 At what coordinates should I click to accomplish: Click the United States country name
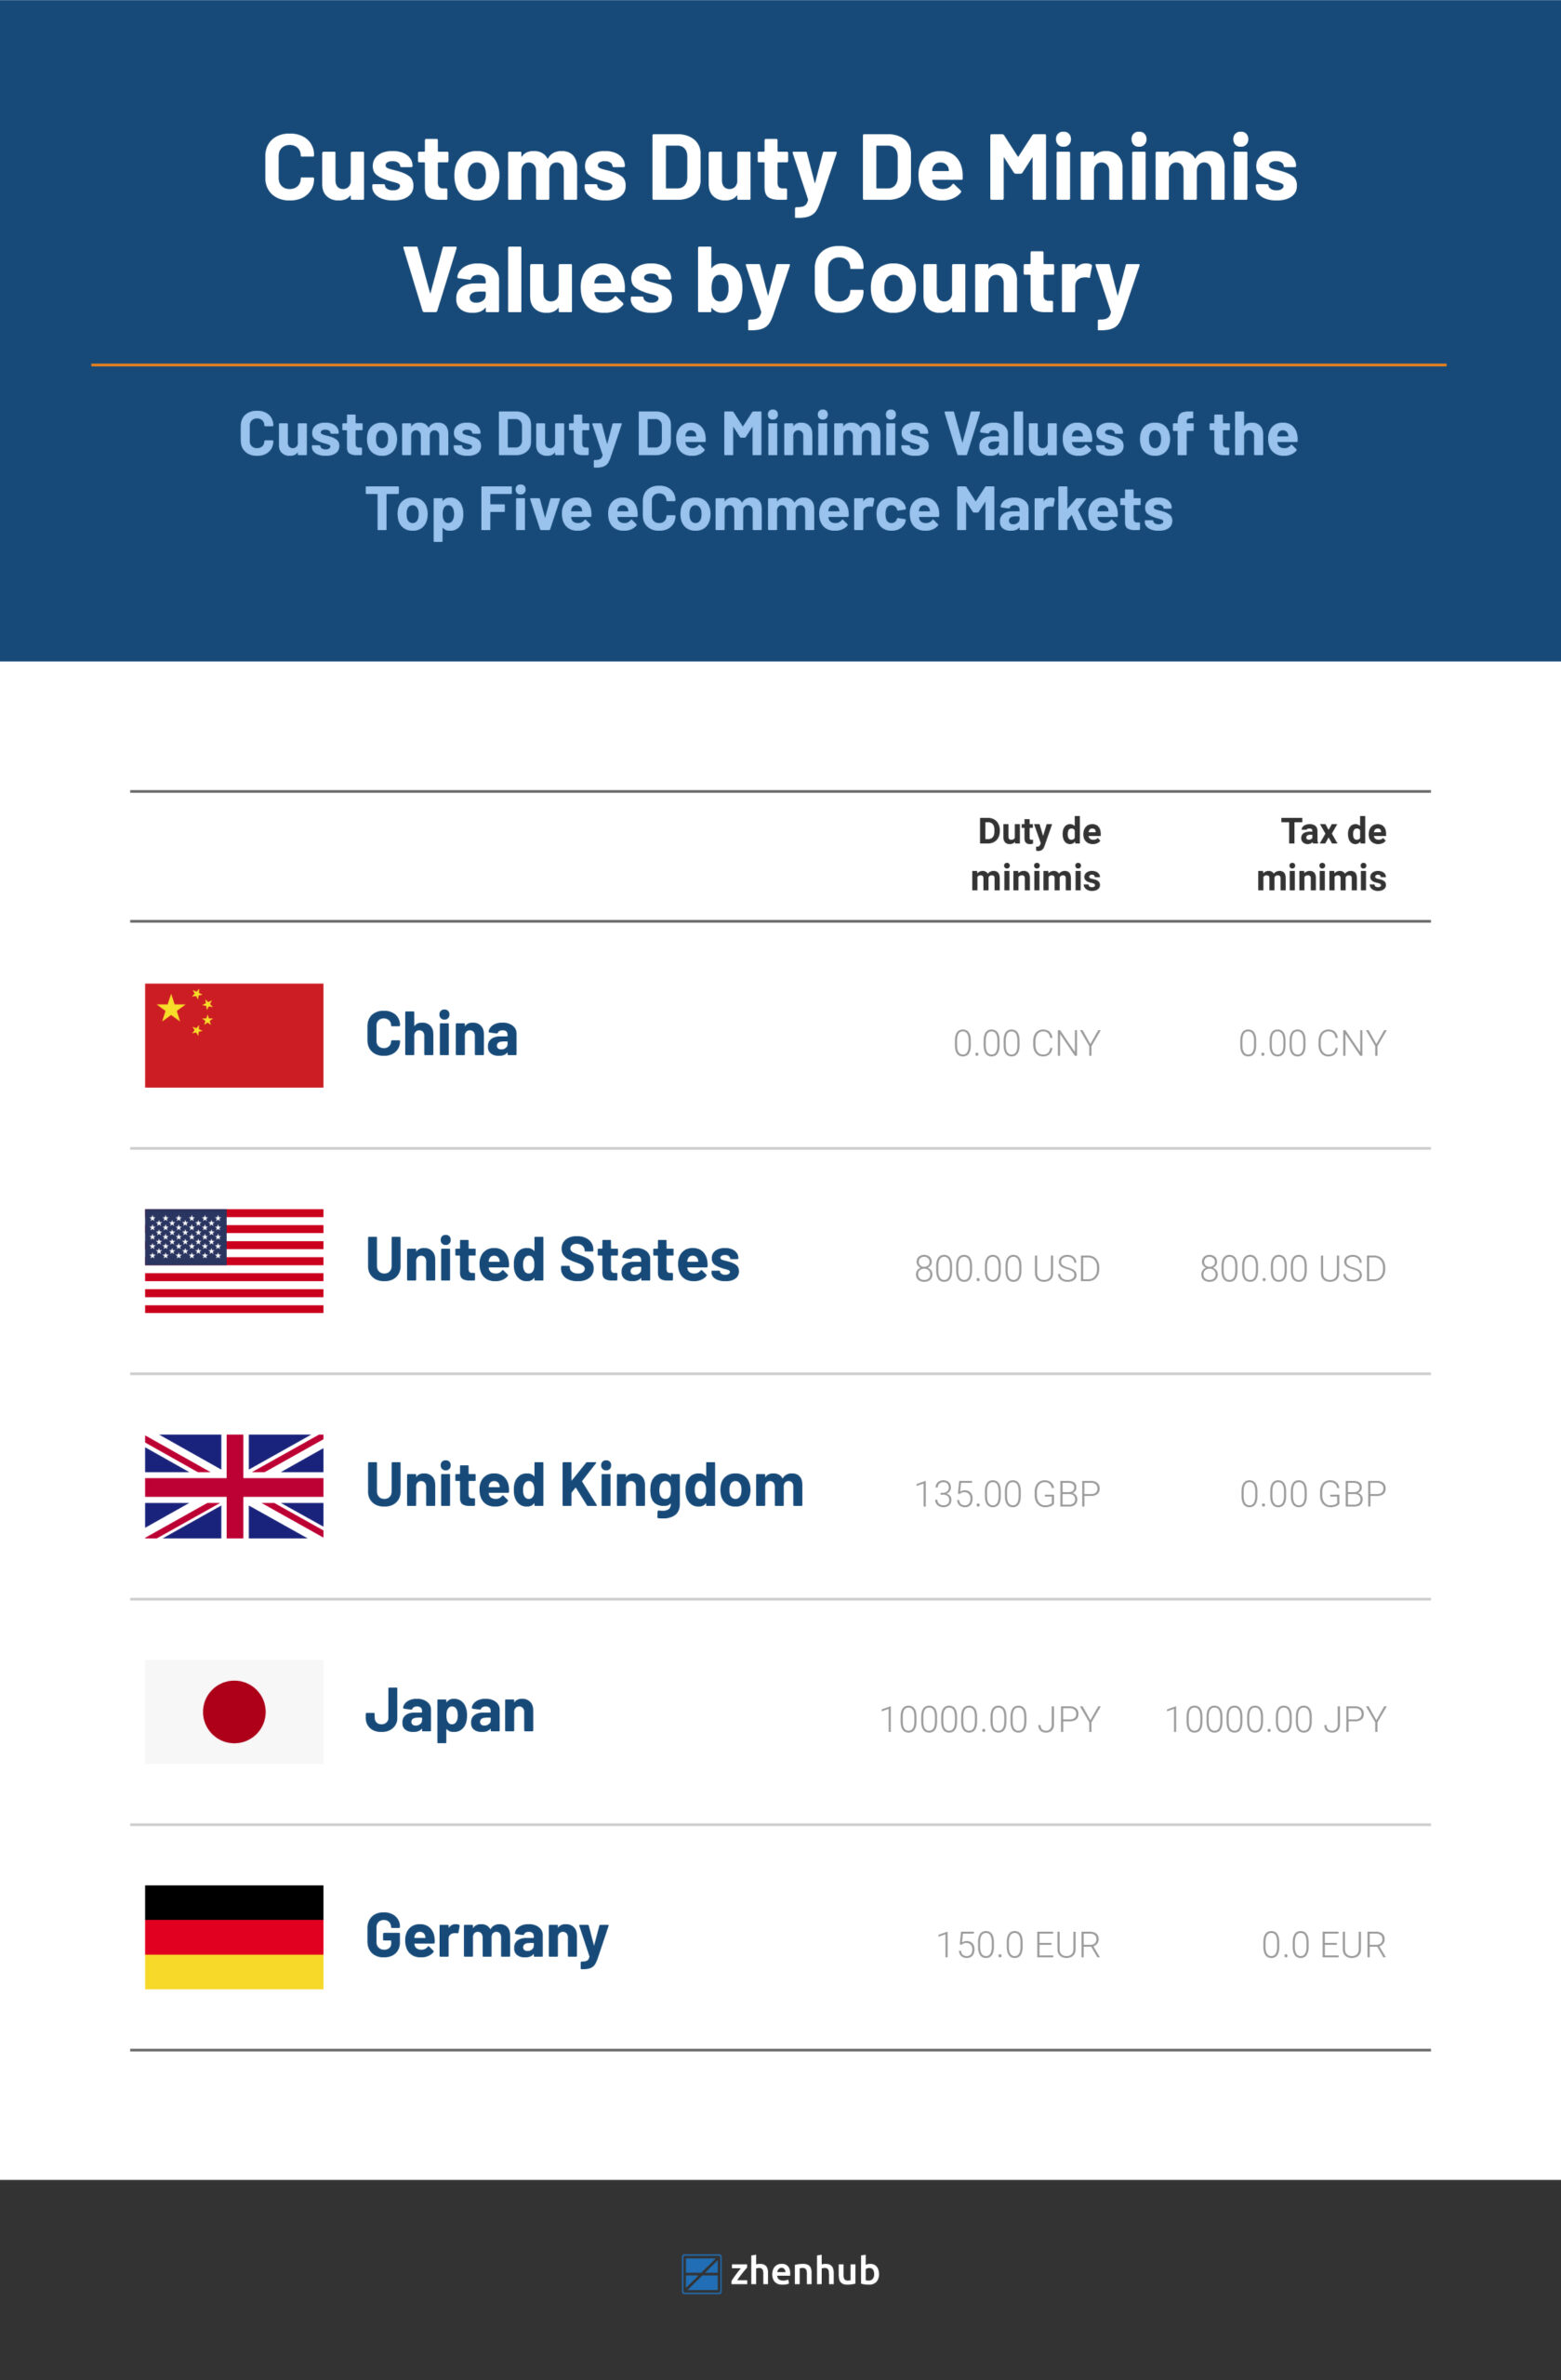pyautogui.click(x=552, y=1259)
